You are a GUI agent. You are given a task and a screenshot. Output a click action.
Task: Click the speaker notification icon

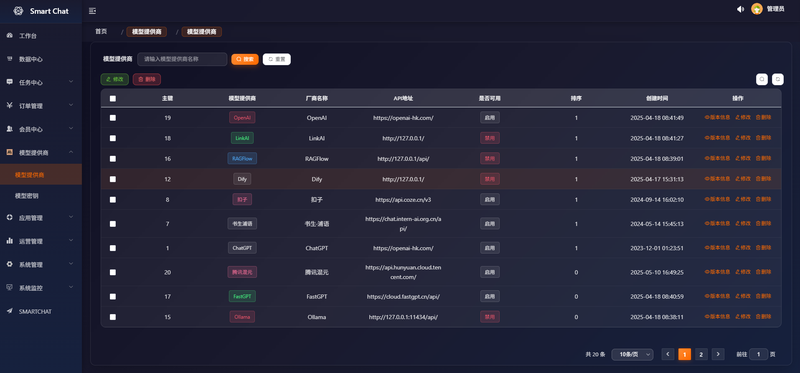(740, 9)
